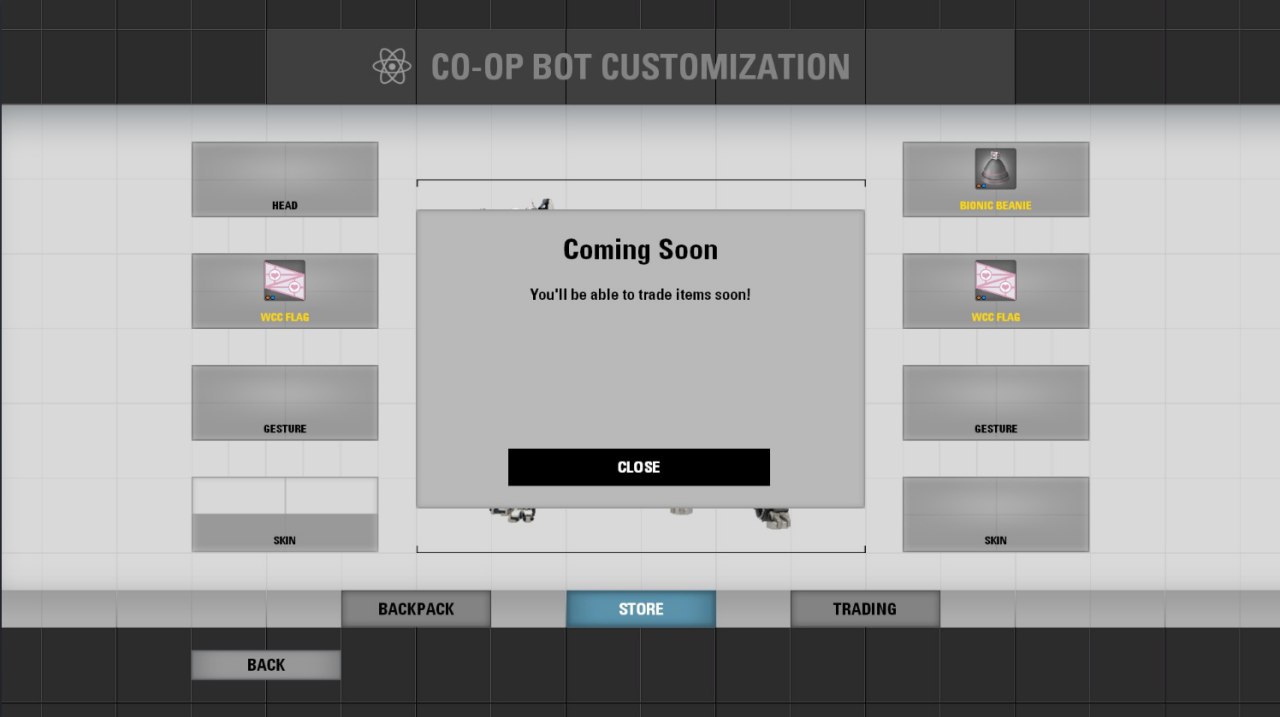Click the 'CO-OP BOT CUSTOMIZATION' title text

pos(640,67)
